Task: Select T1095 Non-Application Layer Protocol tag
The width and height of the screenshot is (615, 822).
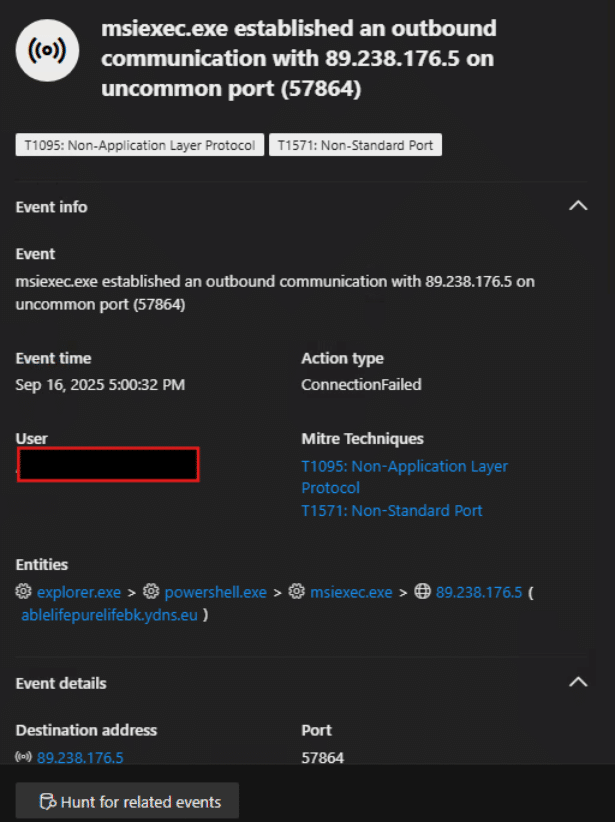Action: pyautogui.click(x=140, y=145)
